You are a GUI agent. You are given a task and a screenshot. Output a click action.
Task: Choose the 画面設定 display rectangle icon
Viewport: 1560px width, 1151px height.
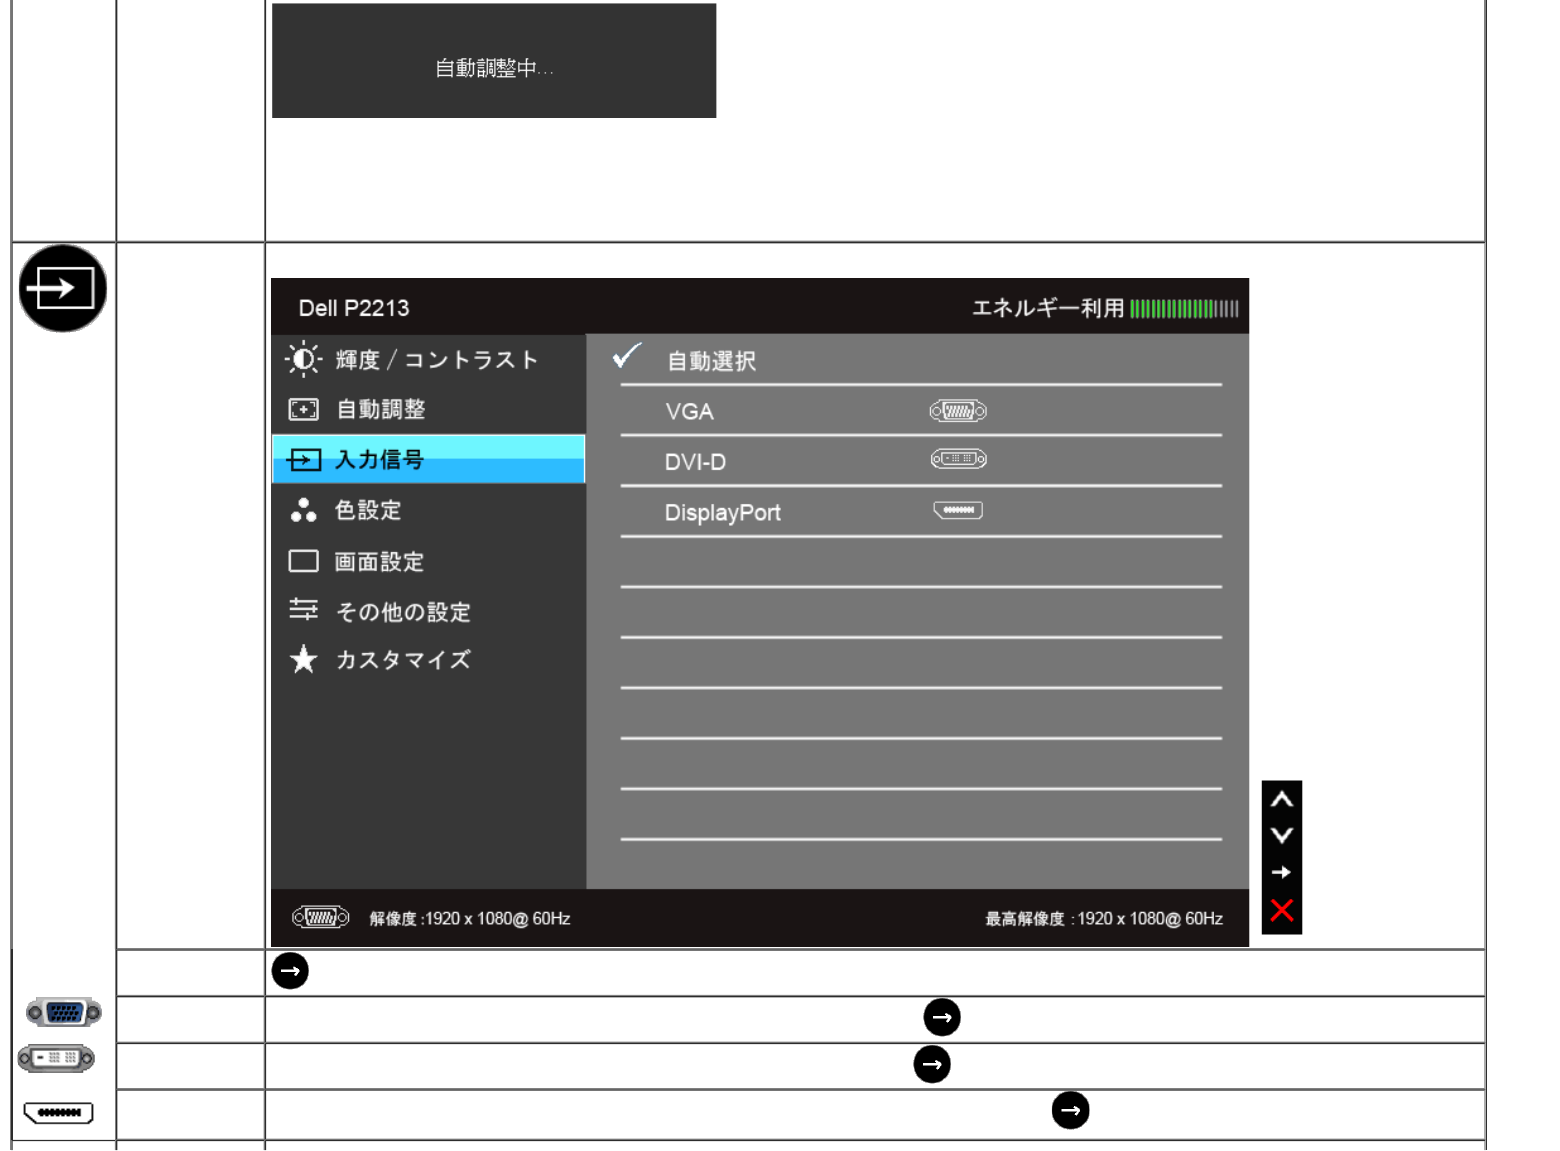tap(303, 561)
